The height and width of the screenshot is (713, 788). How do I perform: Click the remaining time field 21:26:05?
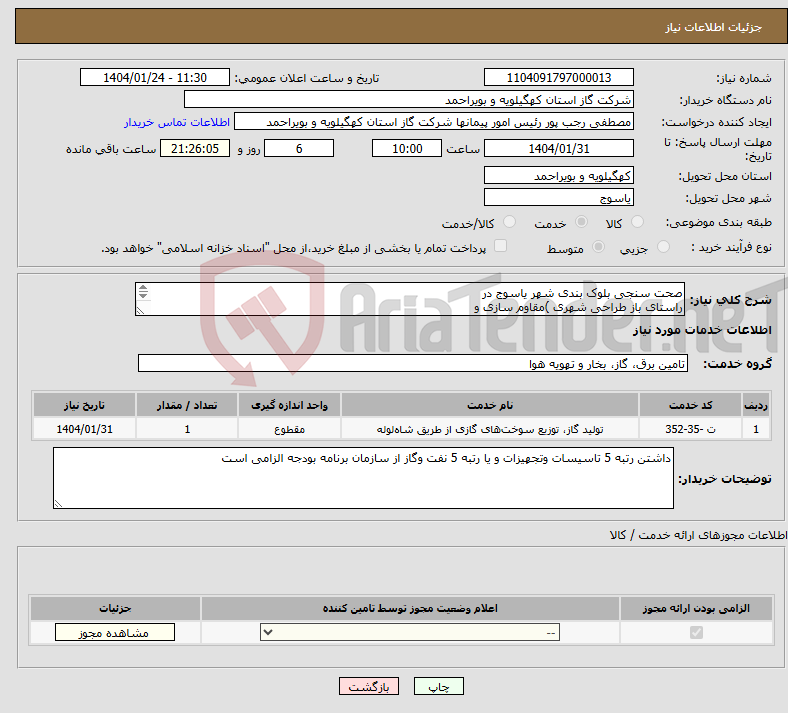pyautogui.click(x=195, y=148)
